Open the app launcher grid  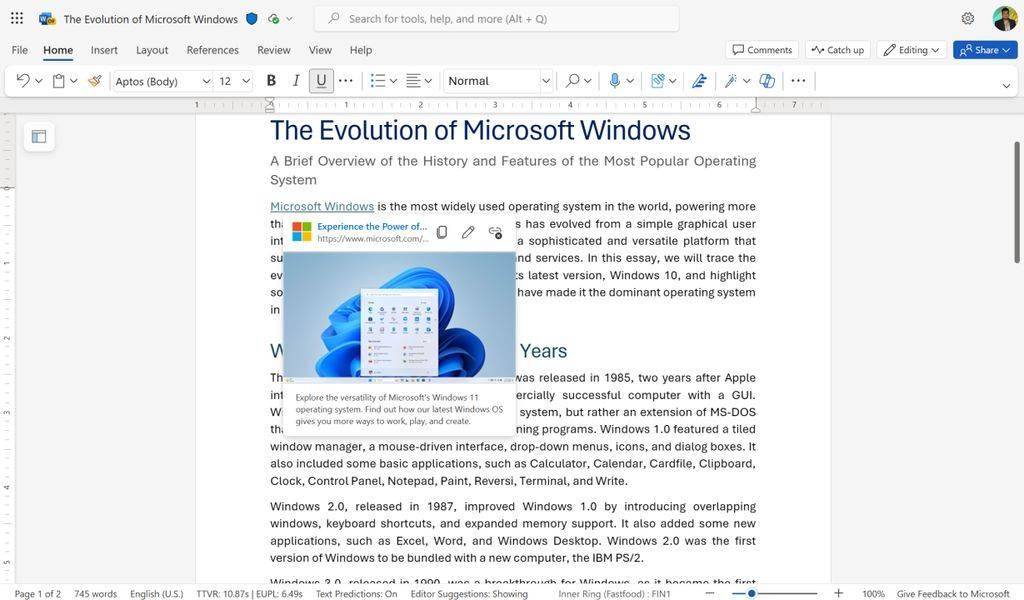tap(17, 19)
